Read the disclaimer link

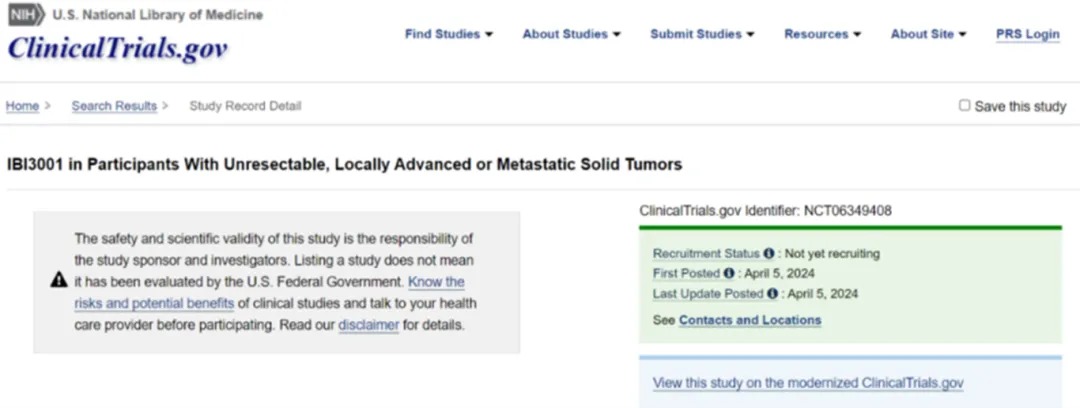coord(368,325)
